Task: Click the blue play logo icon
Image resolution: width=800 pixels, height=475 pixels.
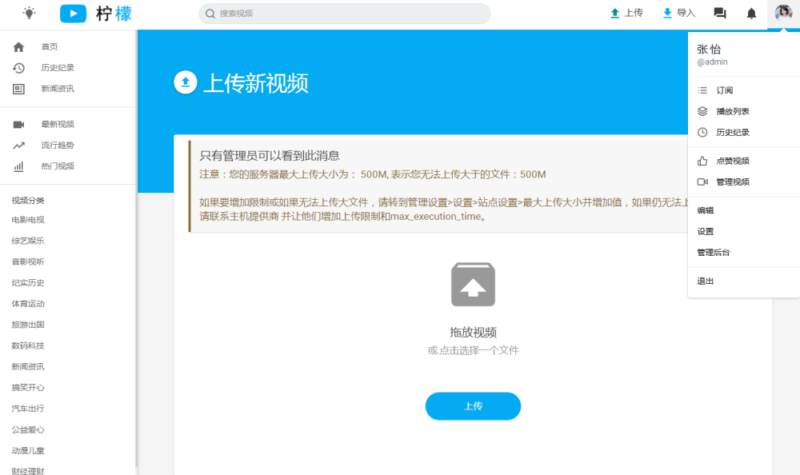Action: click(73, 13)
